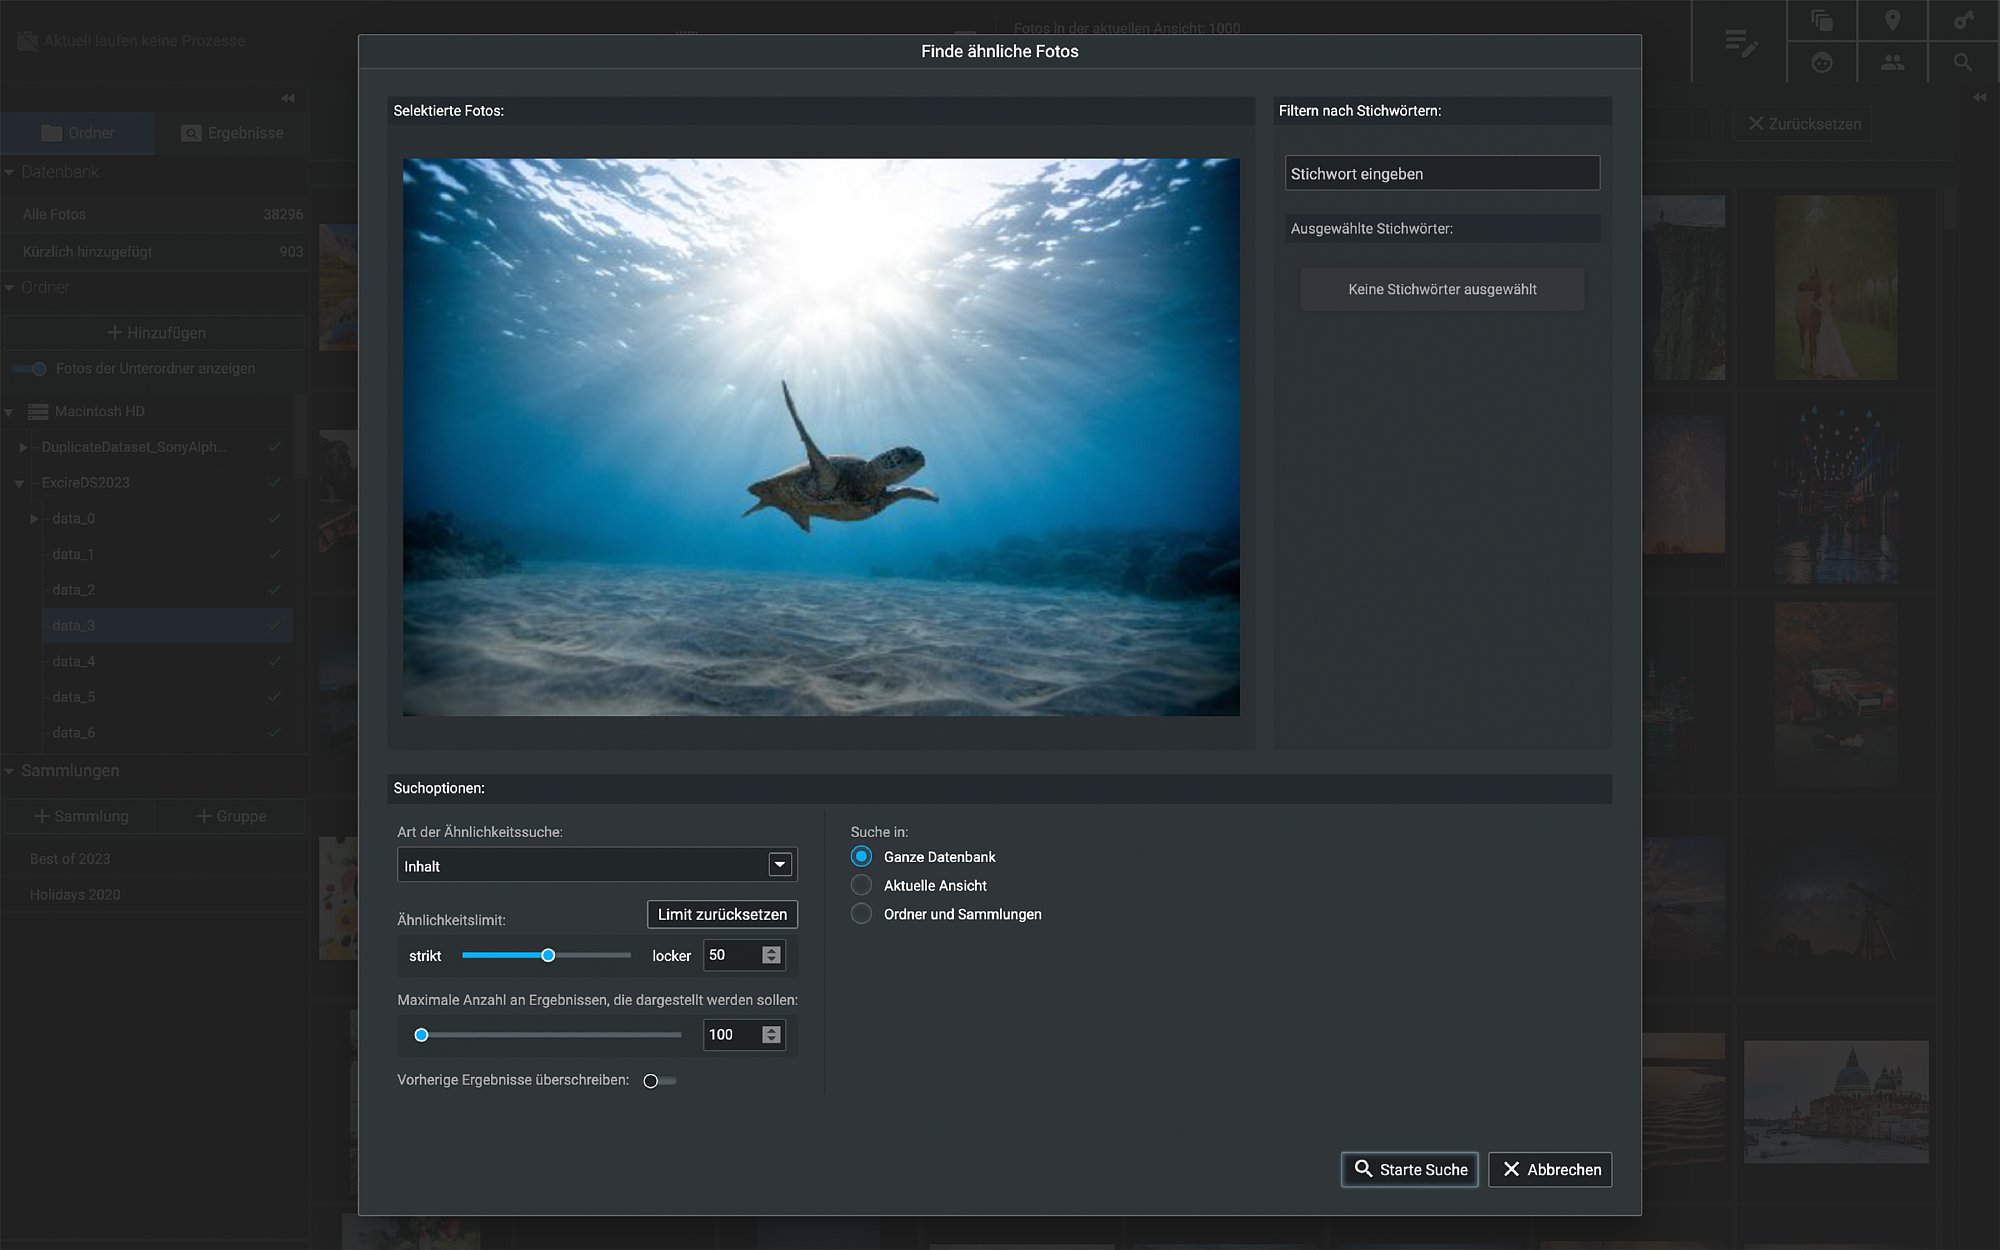Open the Best of 2023 collection
The width and height of the screenshot is (2000, 1250).
tap(153, 859)
